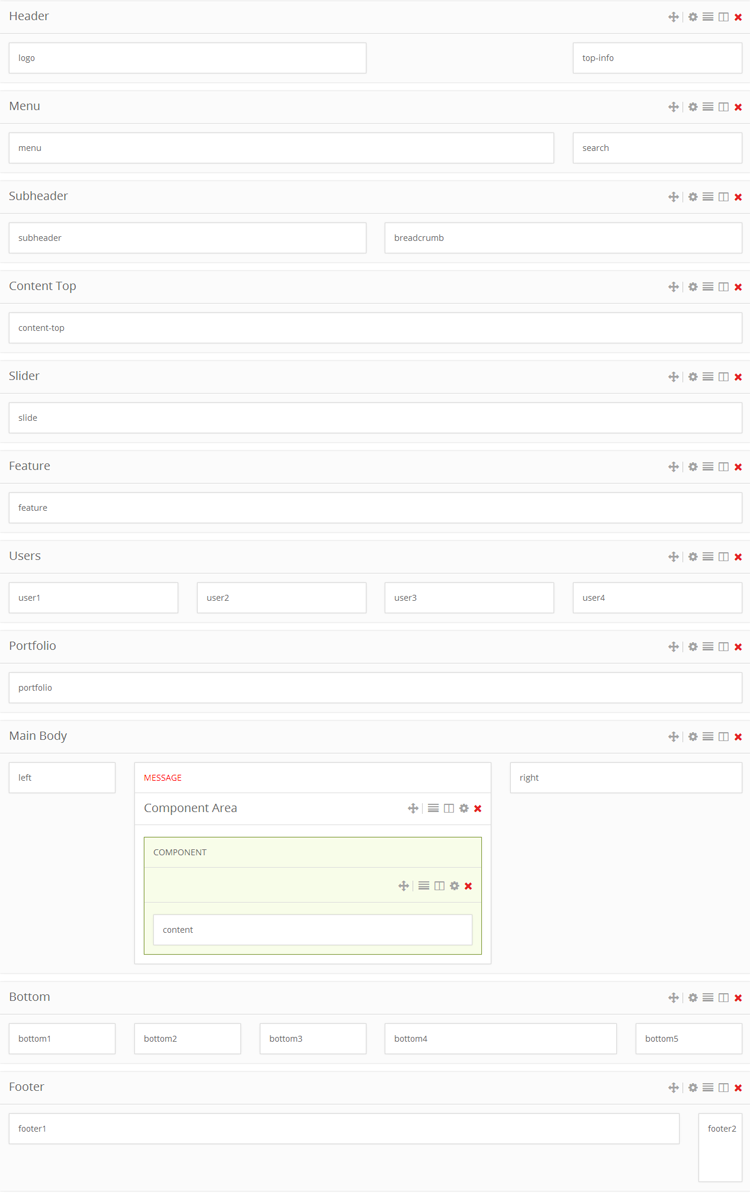The width and height of the screenshot is (750, 1195).
Task: Select the top-info position block
Action: coord(657,58)
